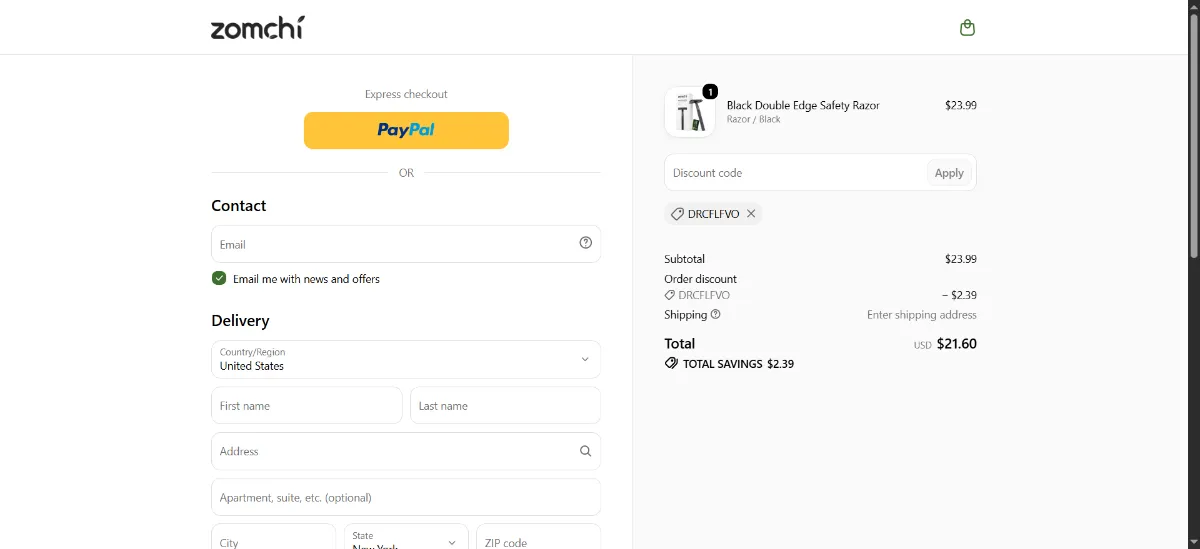Click the address search magnifier icon
The width and height of the screenshot is (1200, 549).
(586, 451)
